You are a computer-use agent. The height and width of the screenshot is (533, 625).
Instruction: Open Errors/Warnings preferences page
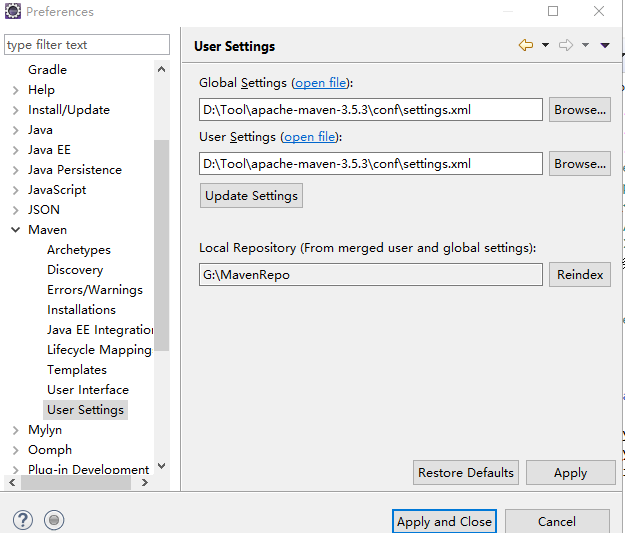point(95,290)
